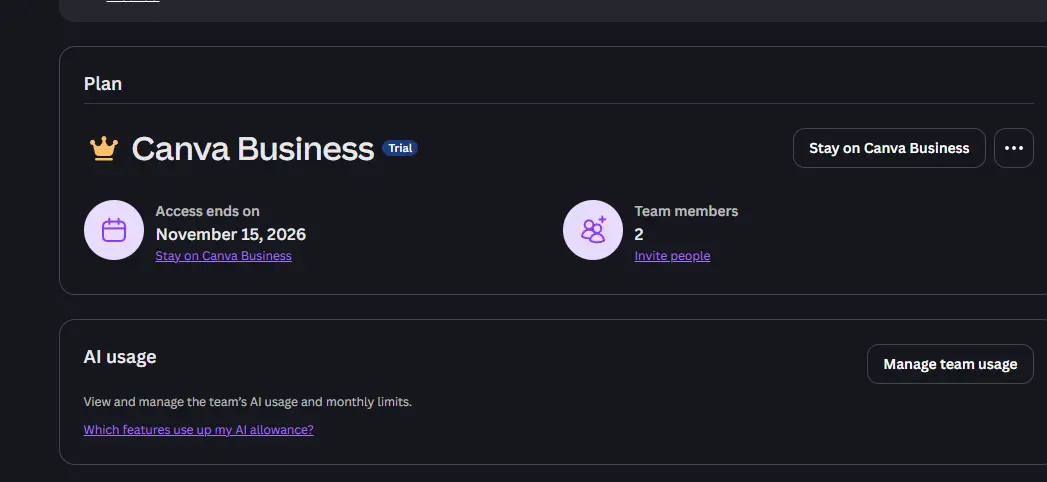Viewport: 1047px width, 482px height.
Task: Click the Canva Business plan title
Action: (252, 148)
